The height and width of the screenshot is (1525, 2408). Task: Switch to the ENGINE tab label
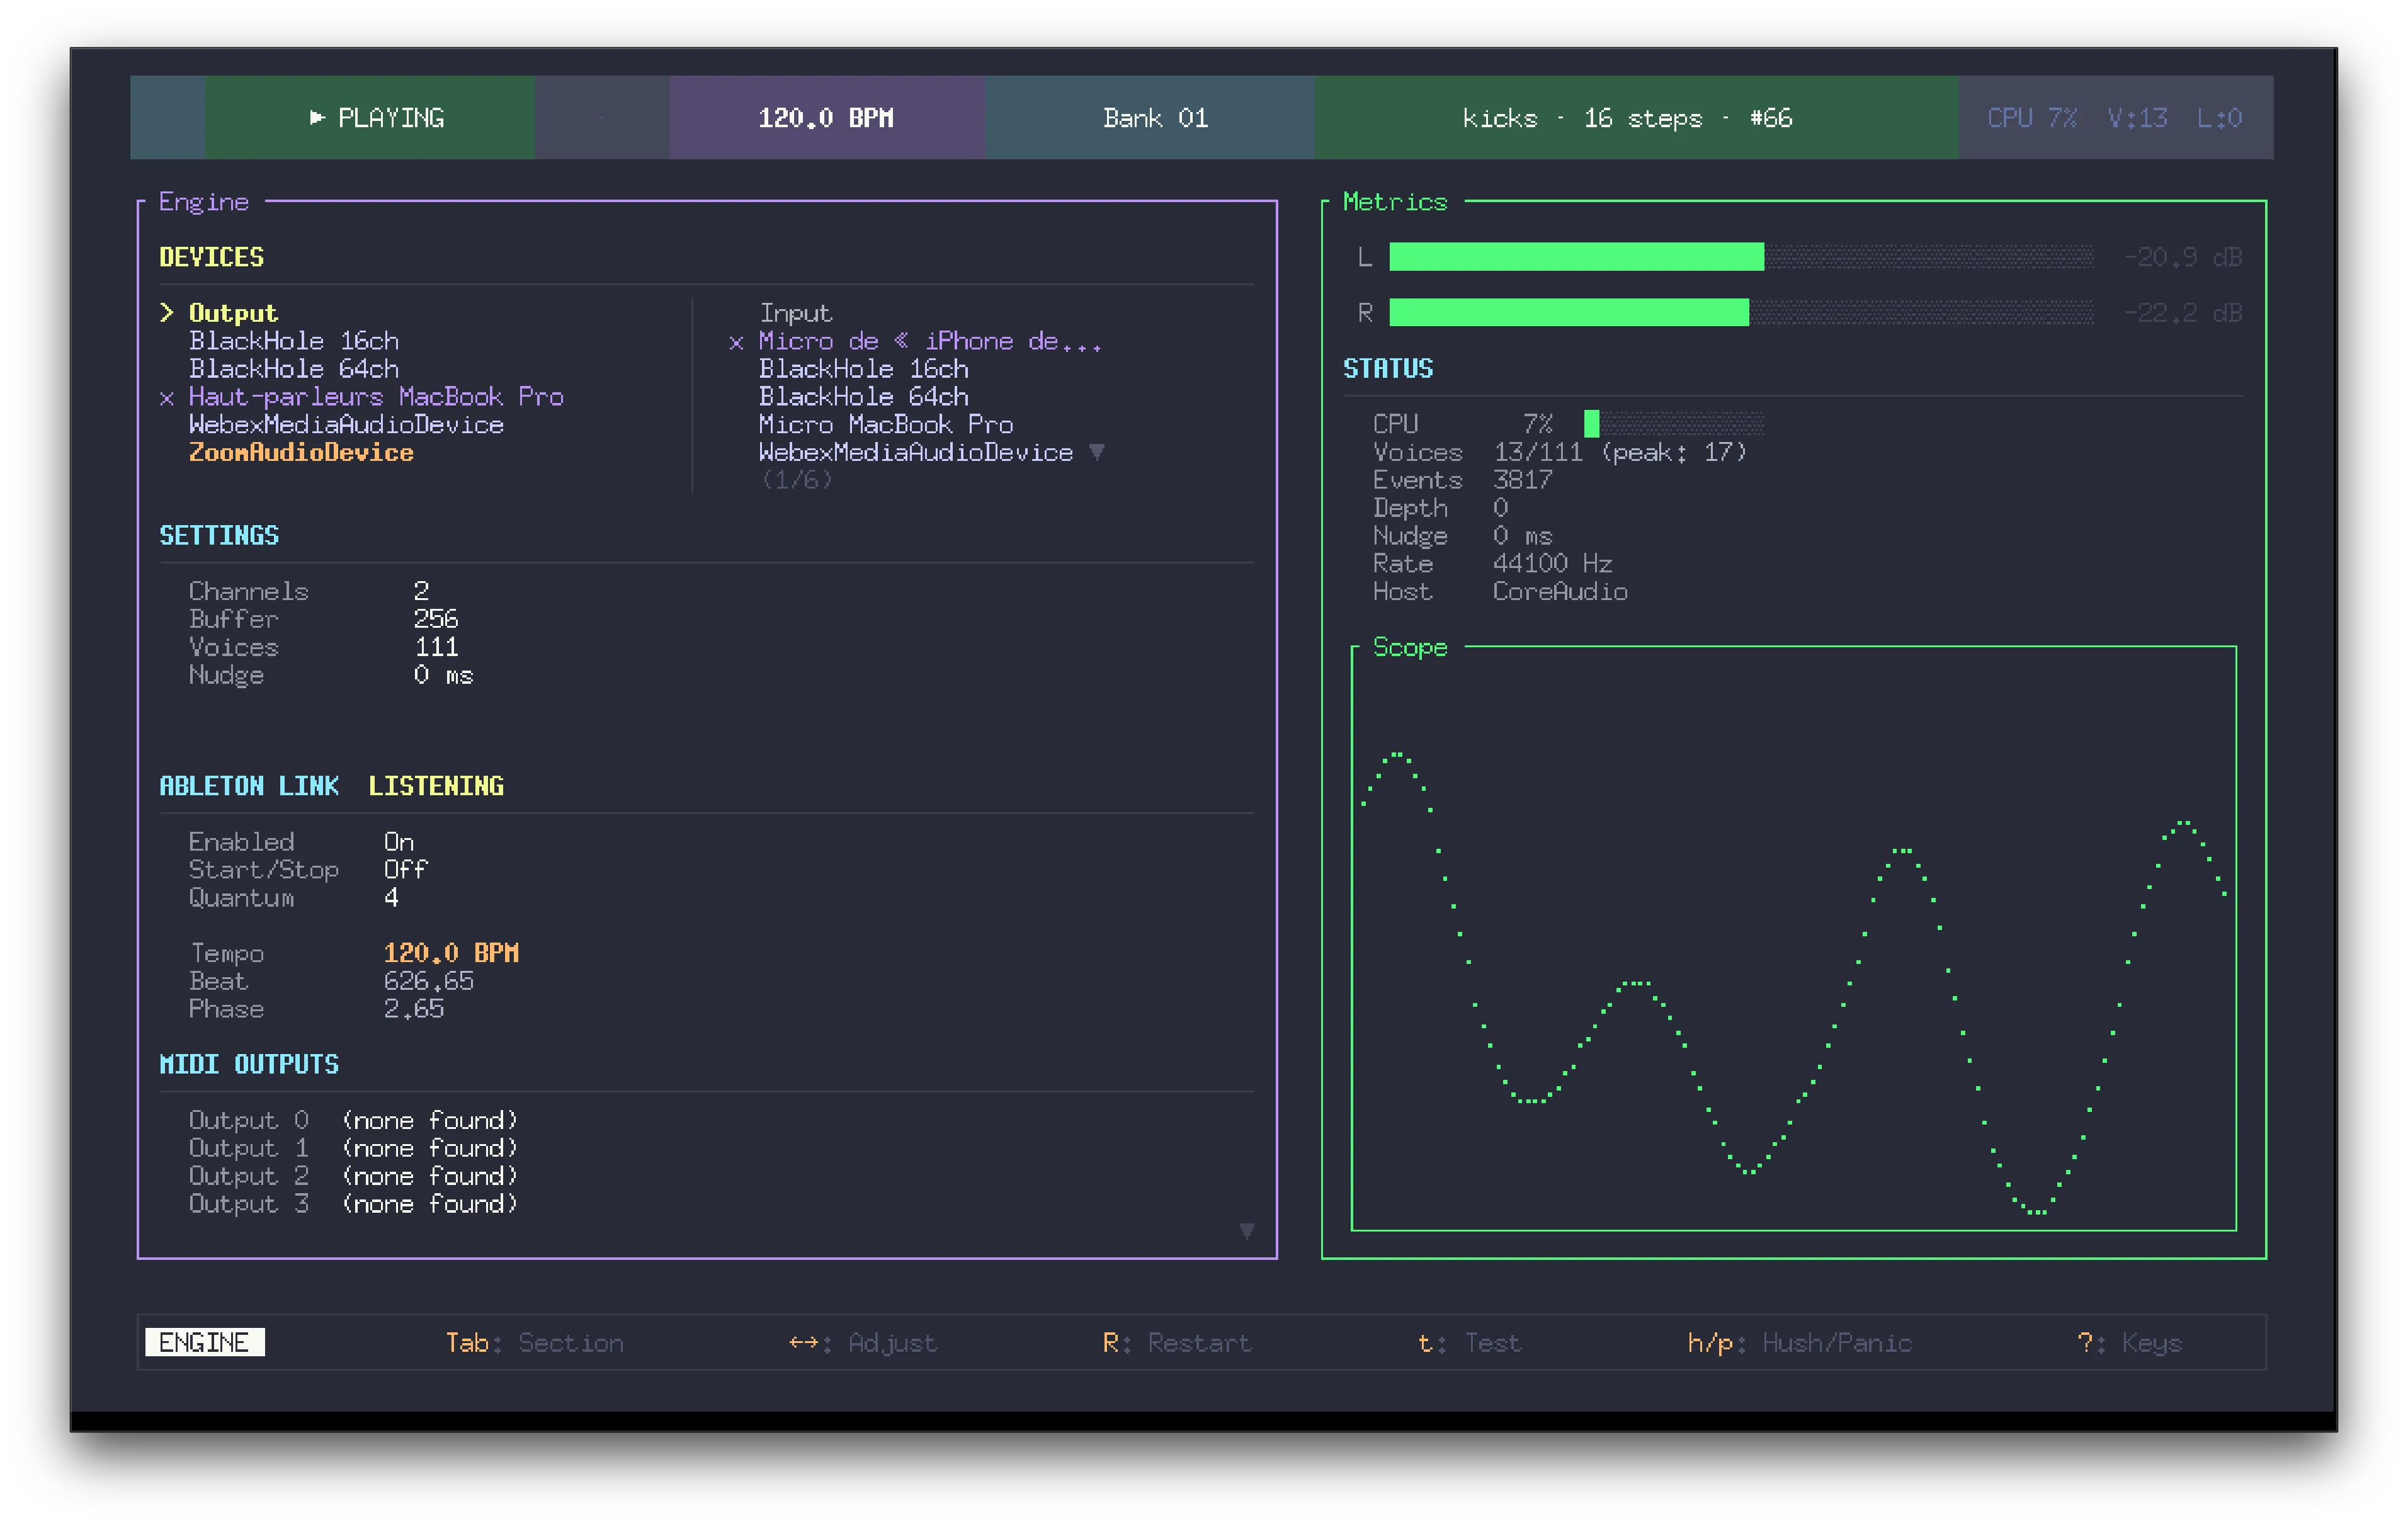[x=204, y=1342]
